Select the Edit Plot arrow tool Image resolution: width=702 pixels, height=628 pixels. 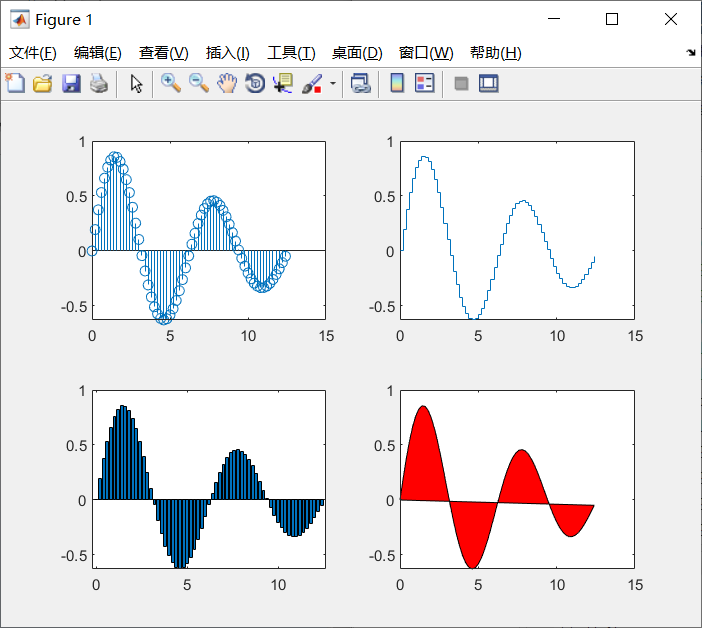tap(136, 84)
